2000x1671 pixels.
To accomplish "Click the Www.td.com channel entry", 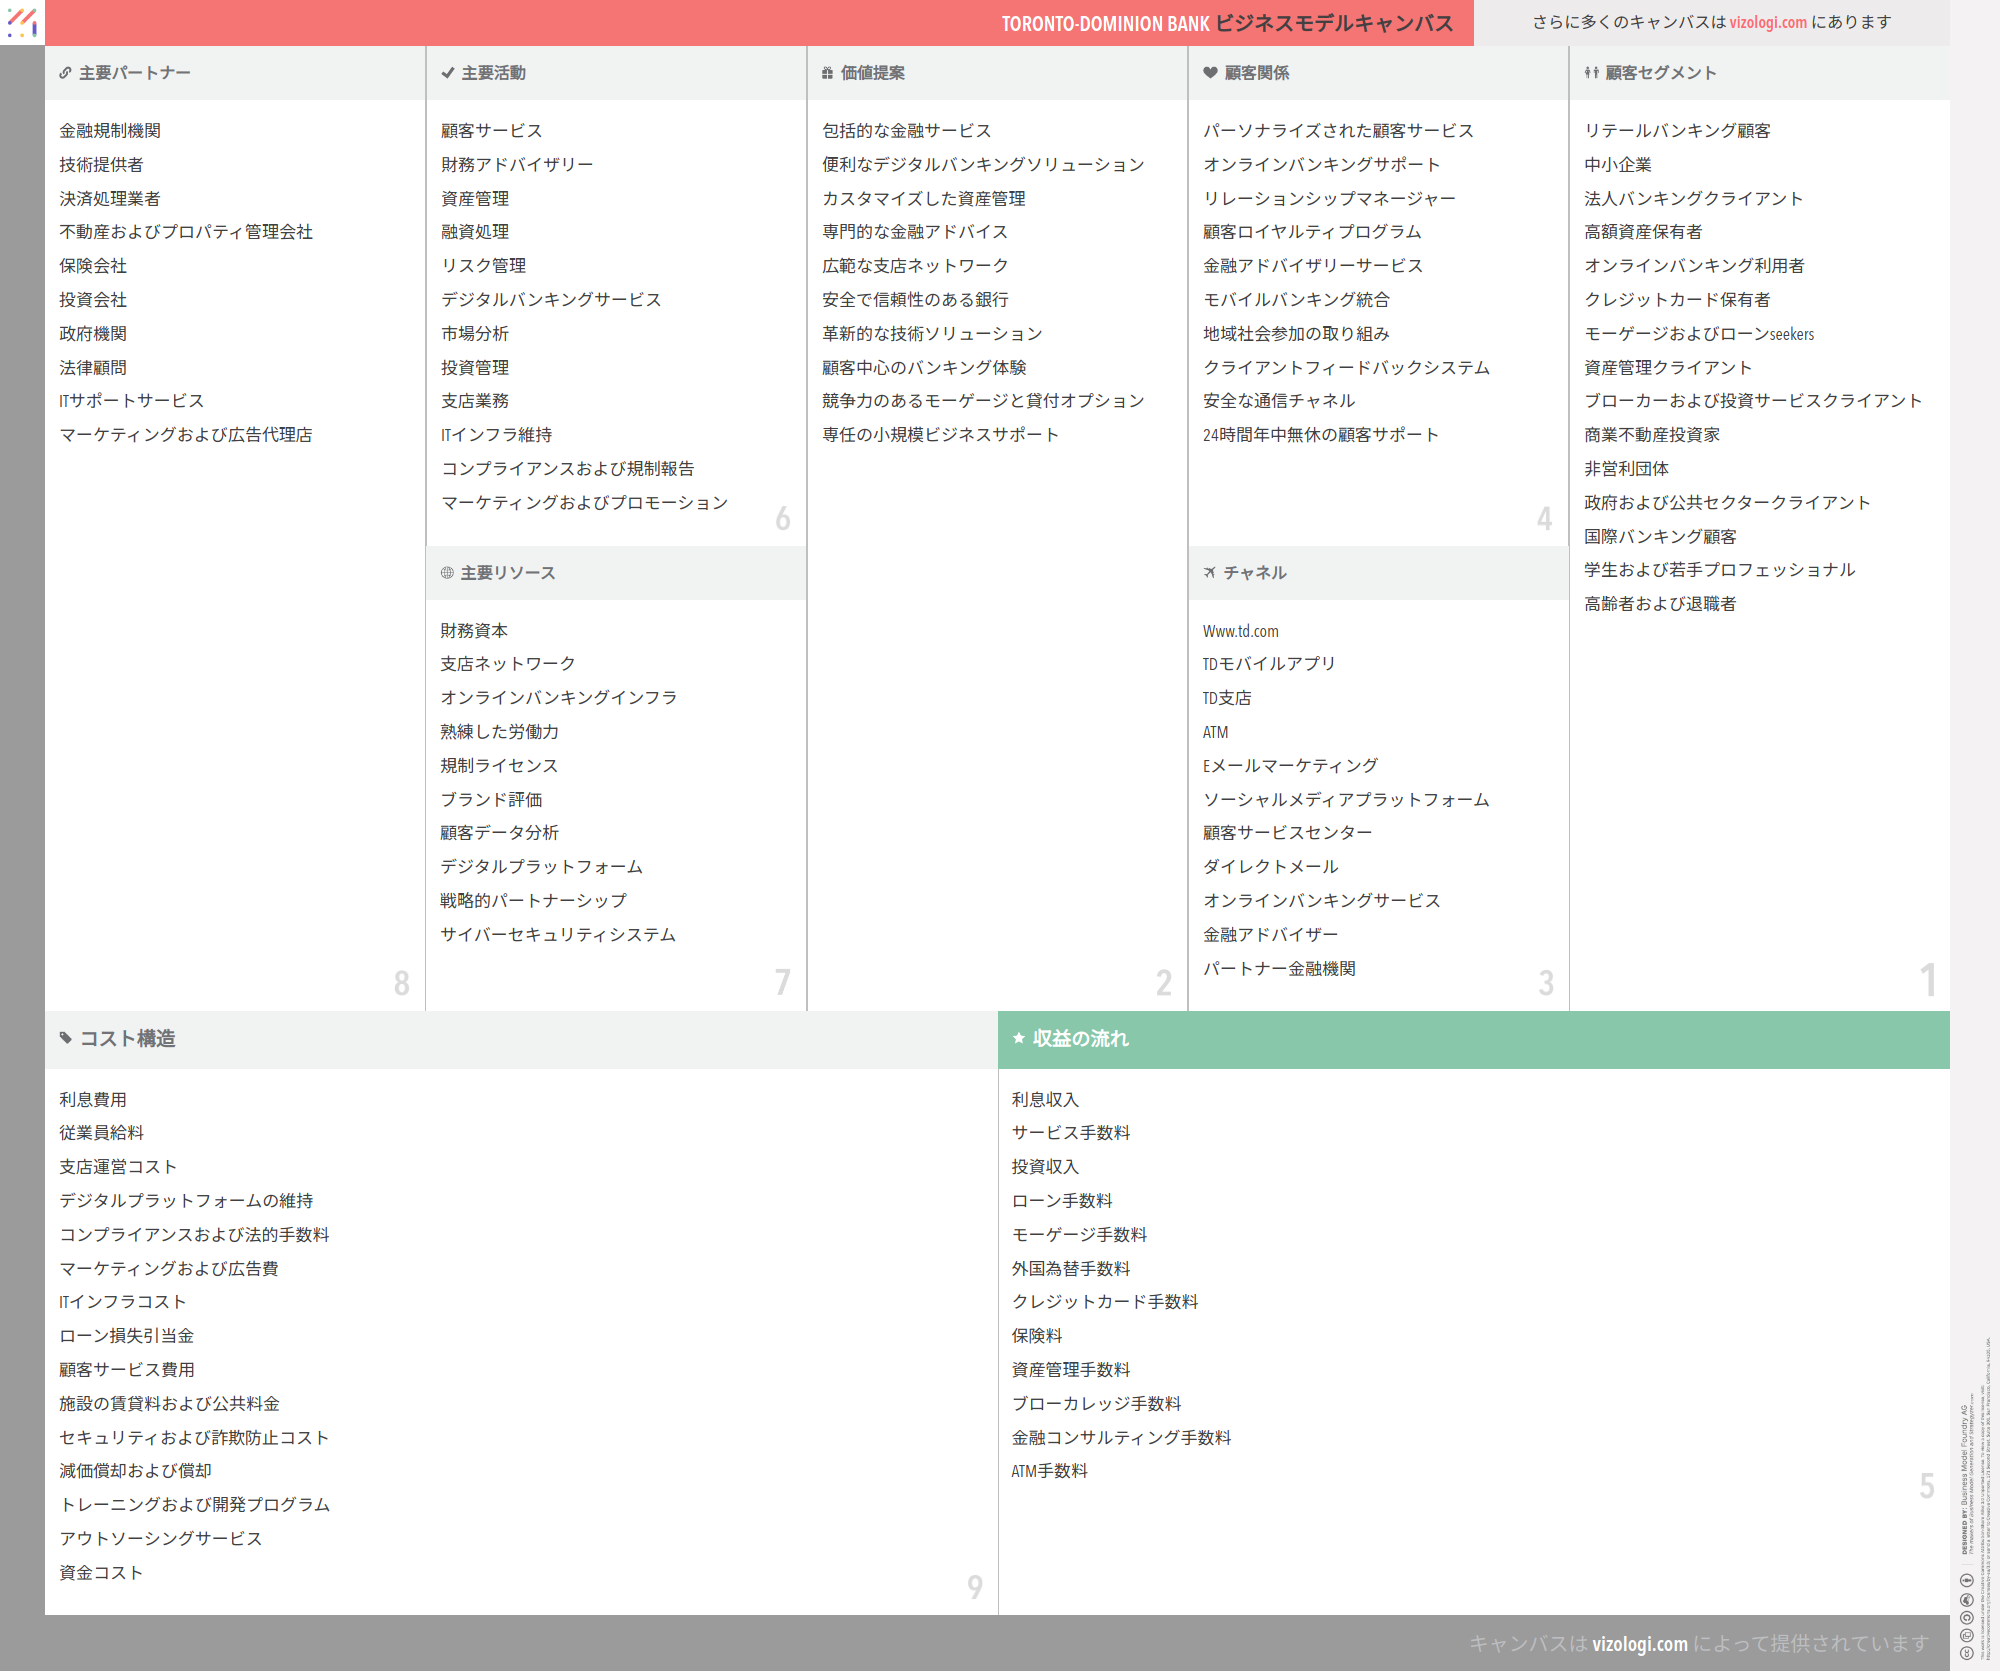I will coord(1240,631).
